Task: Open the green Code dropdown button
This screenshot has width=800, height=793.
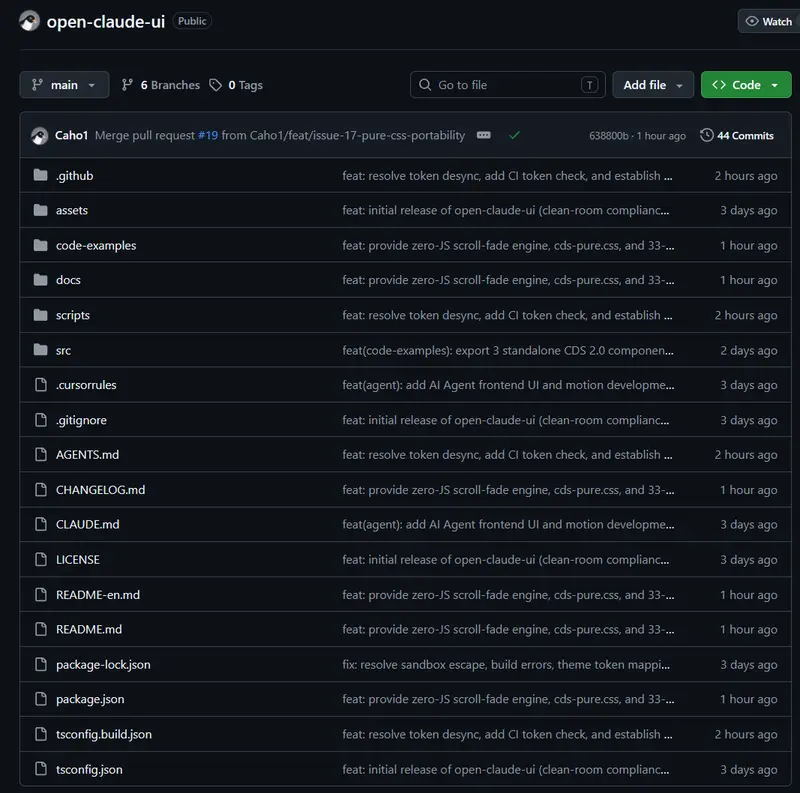Action: tap(746, 85)
